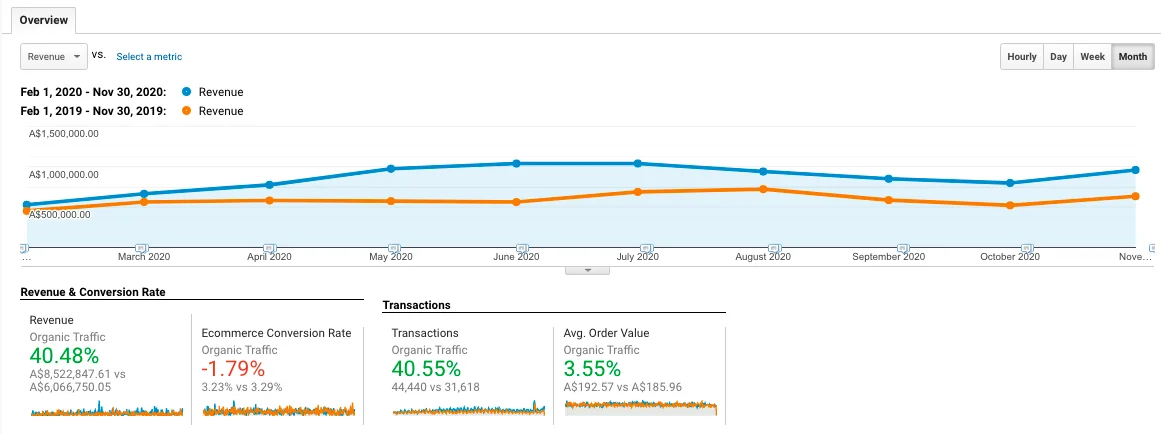Switch chart granularity to Week
1161x434 pixels.
[x=1092, y=57]
